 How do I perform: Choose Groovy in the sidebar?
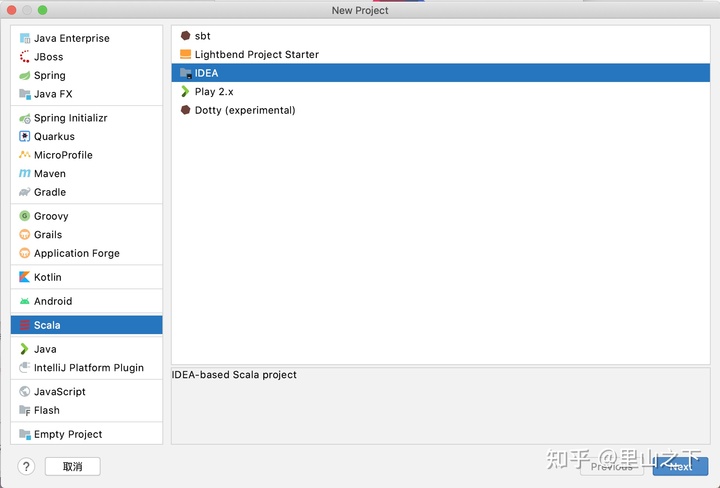tap(86, 216)
